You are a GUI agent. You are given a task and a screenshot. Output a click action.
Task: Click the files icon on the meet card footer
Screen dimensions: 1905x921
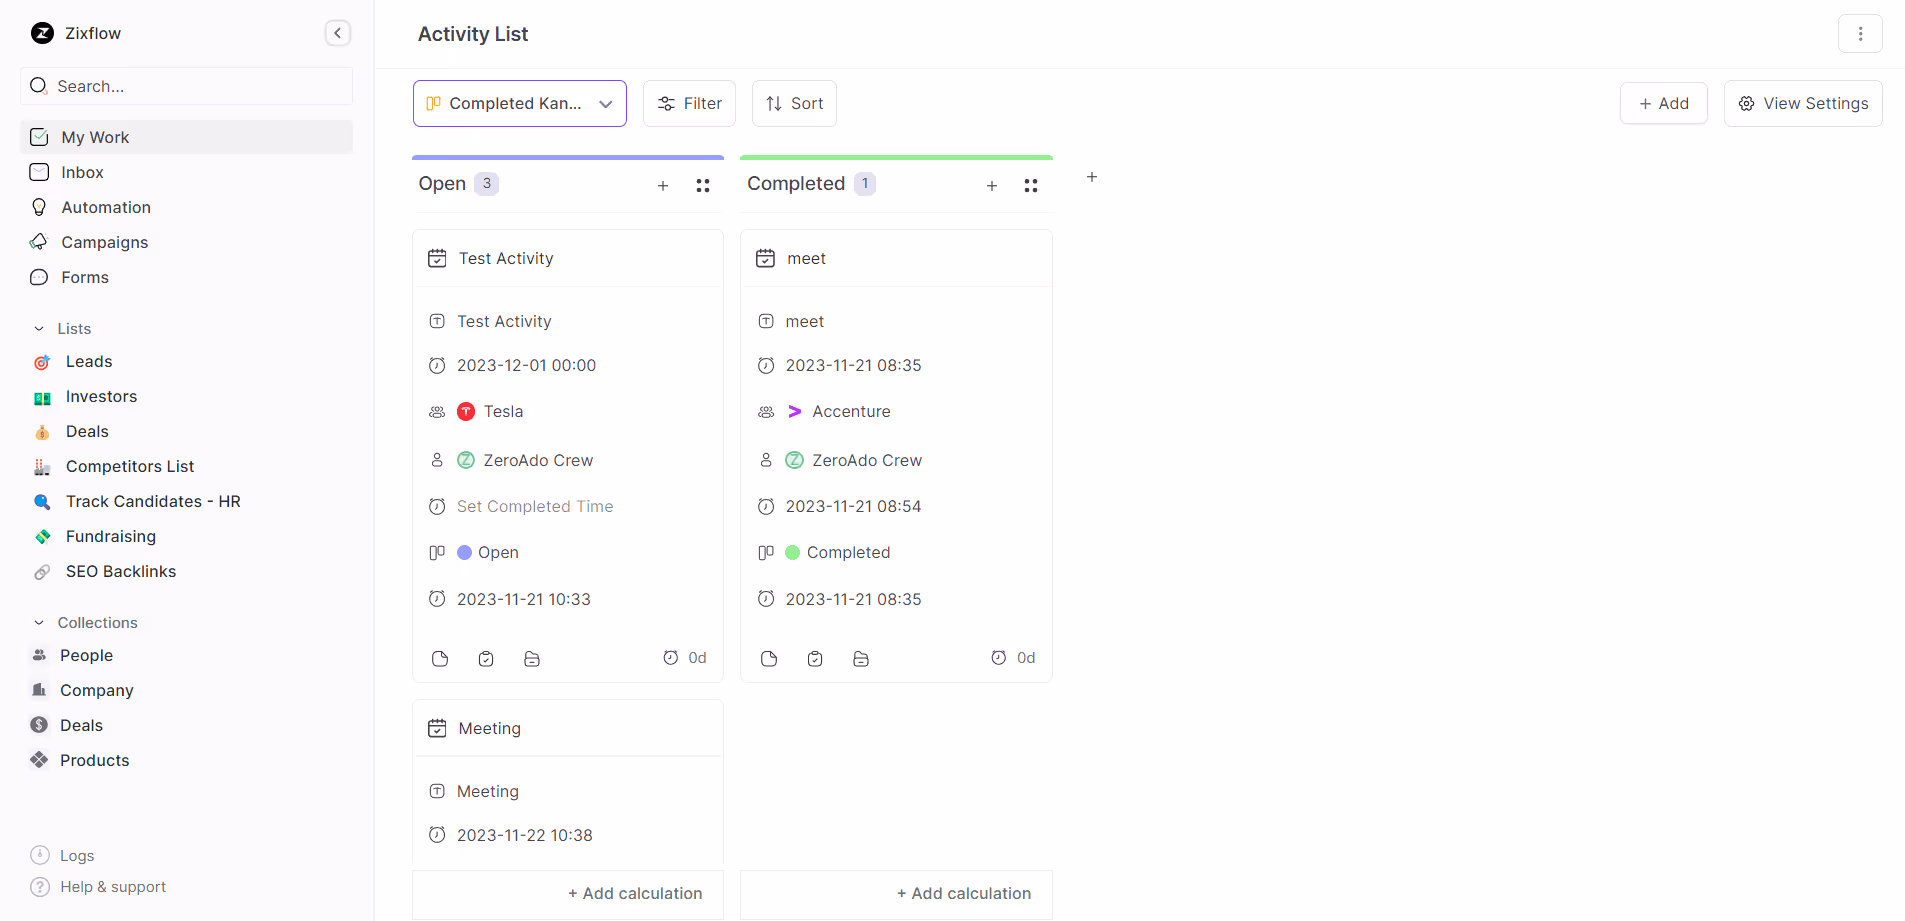861,658
